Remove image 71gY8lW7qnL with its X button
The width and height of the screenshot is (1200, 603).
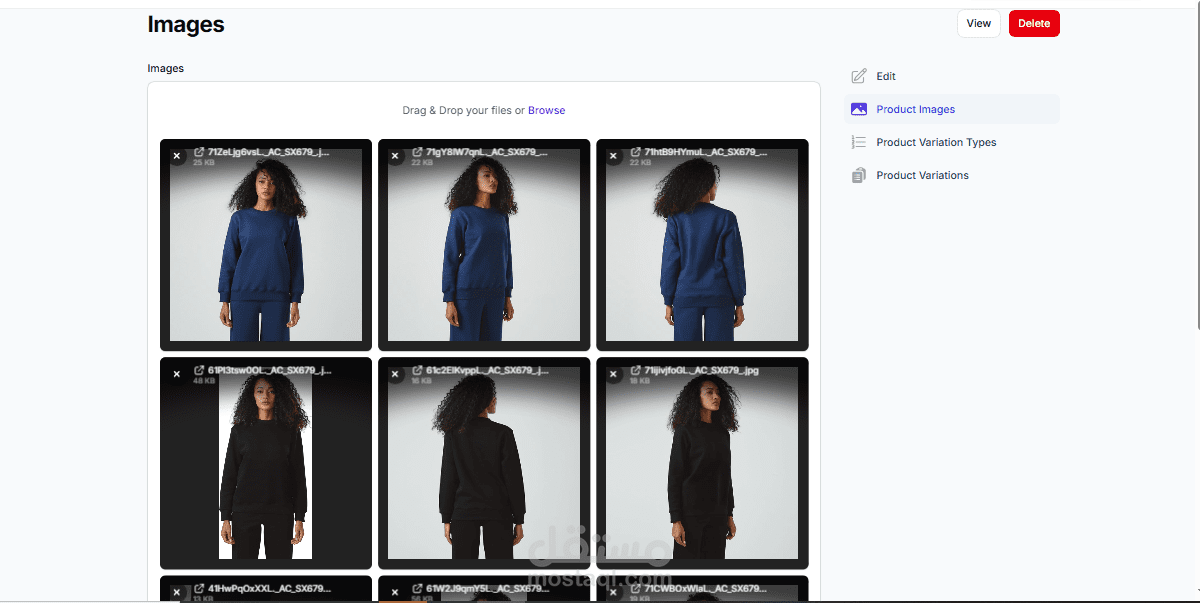click(x=395, y=156)
